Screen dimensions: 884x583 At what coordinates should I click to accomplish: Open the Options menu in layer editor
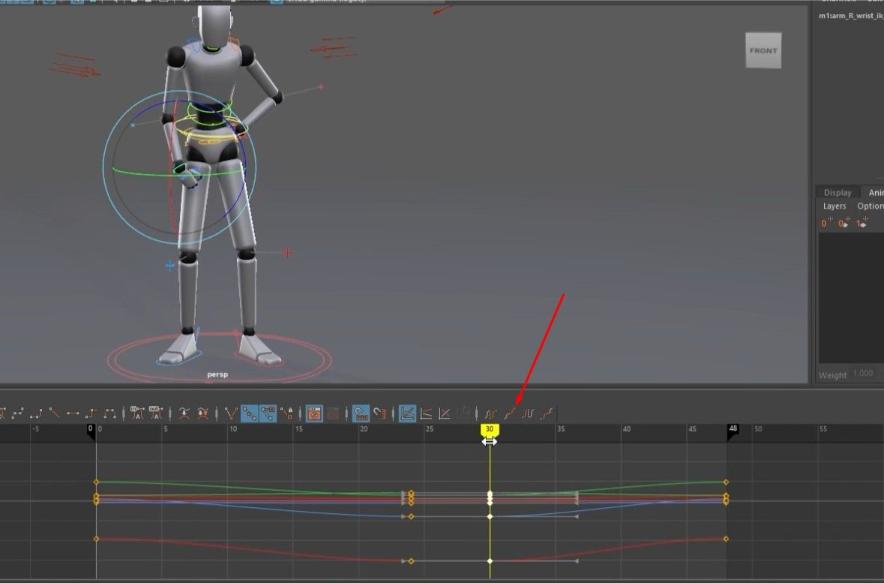point(870,206)
